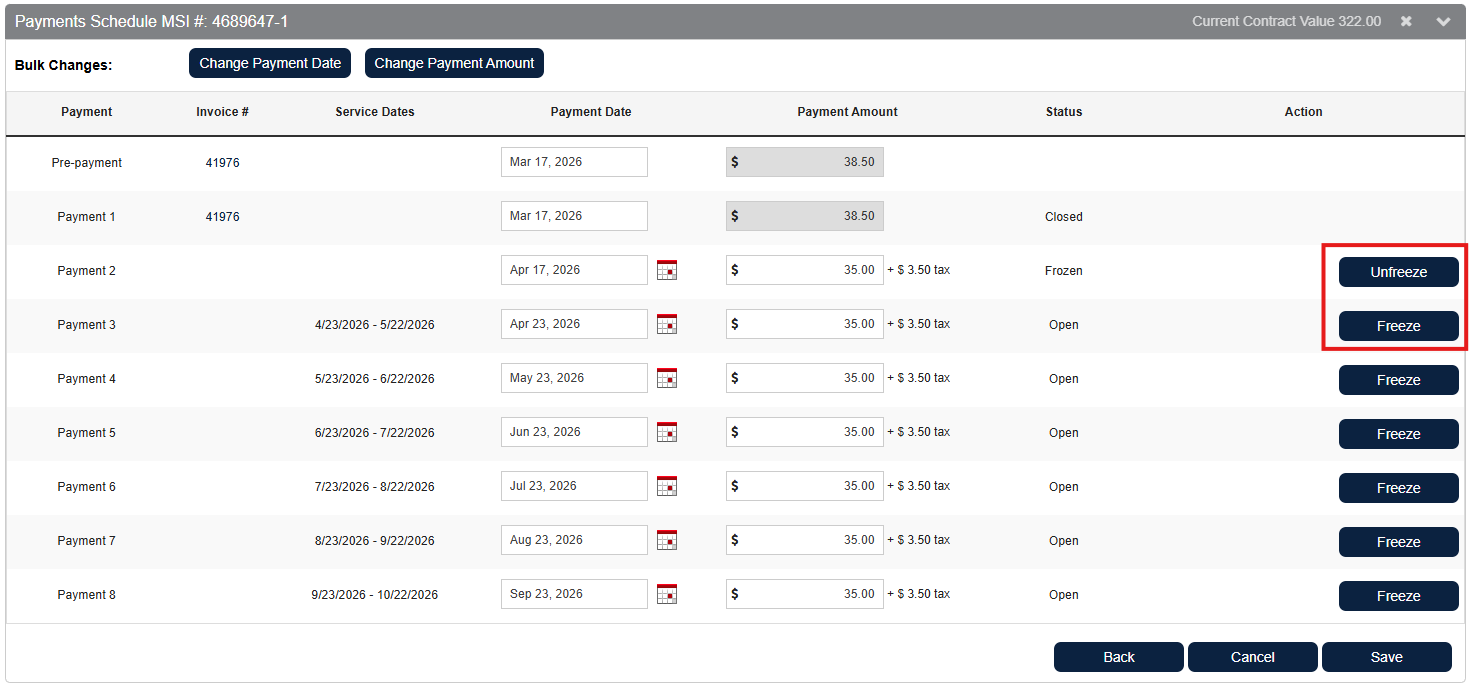This screenshot has width=1474, height=691.
Task: Go Back from payment schedule
Action: point(1118,657)
